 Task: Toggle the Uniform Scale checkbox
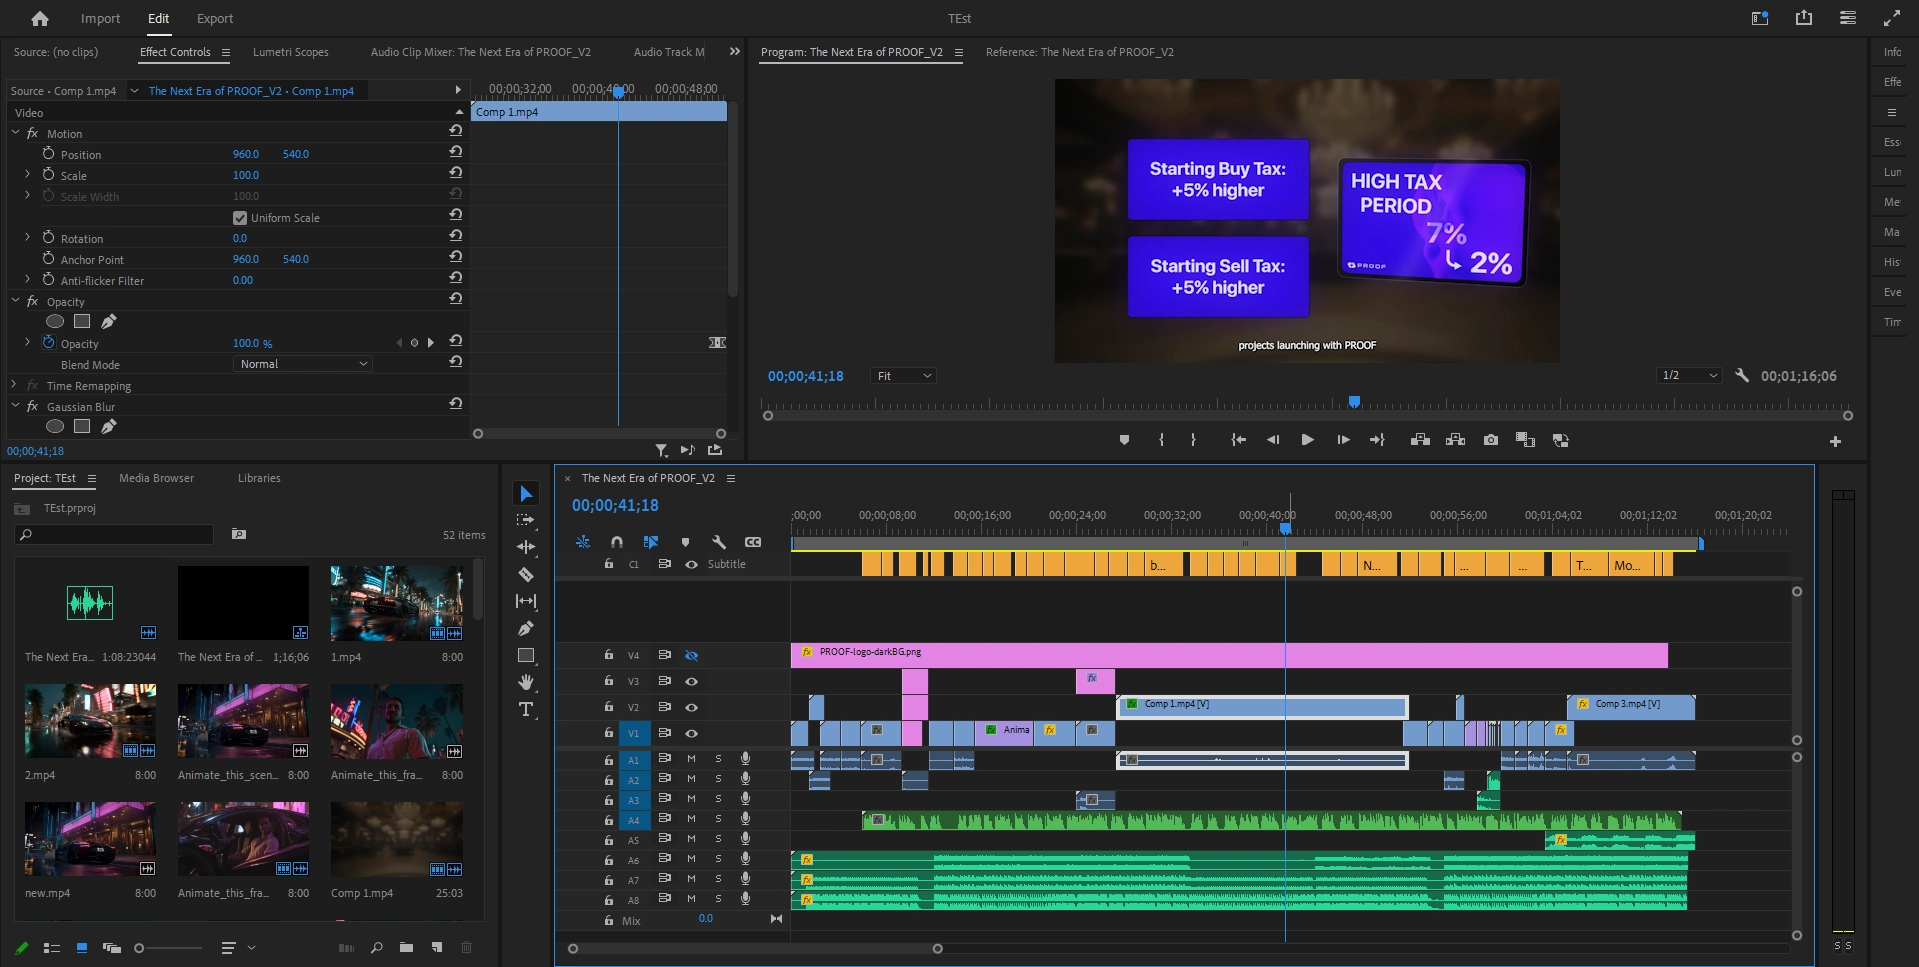[x=240, y=218]
